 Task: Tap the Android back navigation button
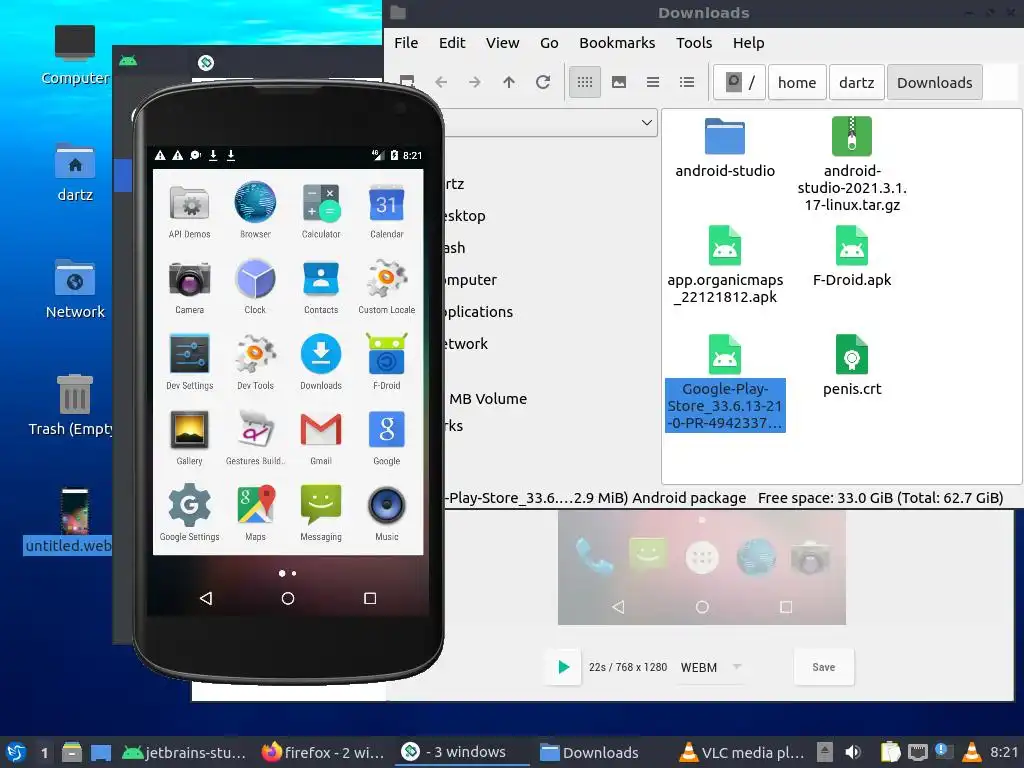tap(206, 598)
